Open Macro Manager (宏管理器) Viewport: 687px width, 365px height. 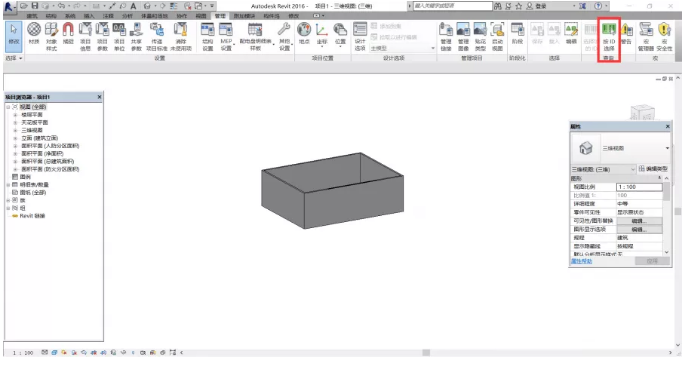click(x=646, y=36)
